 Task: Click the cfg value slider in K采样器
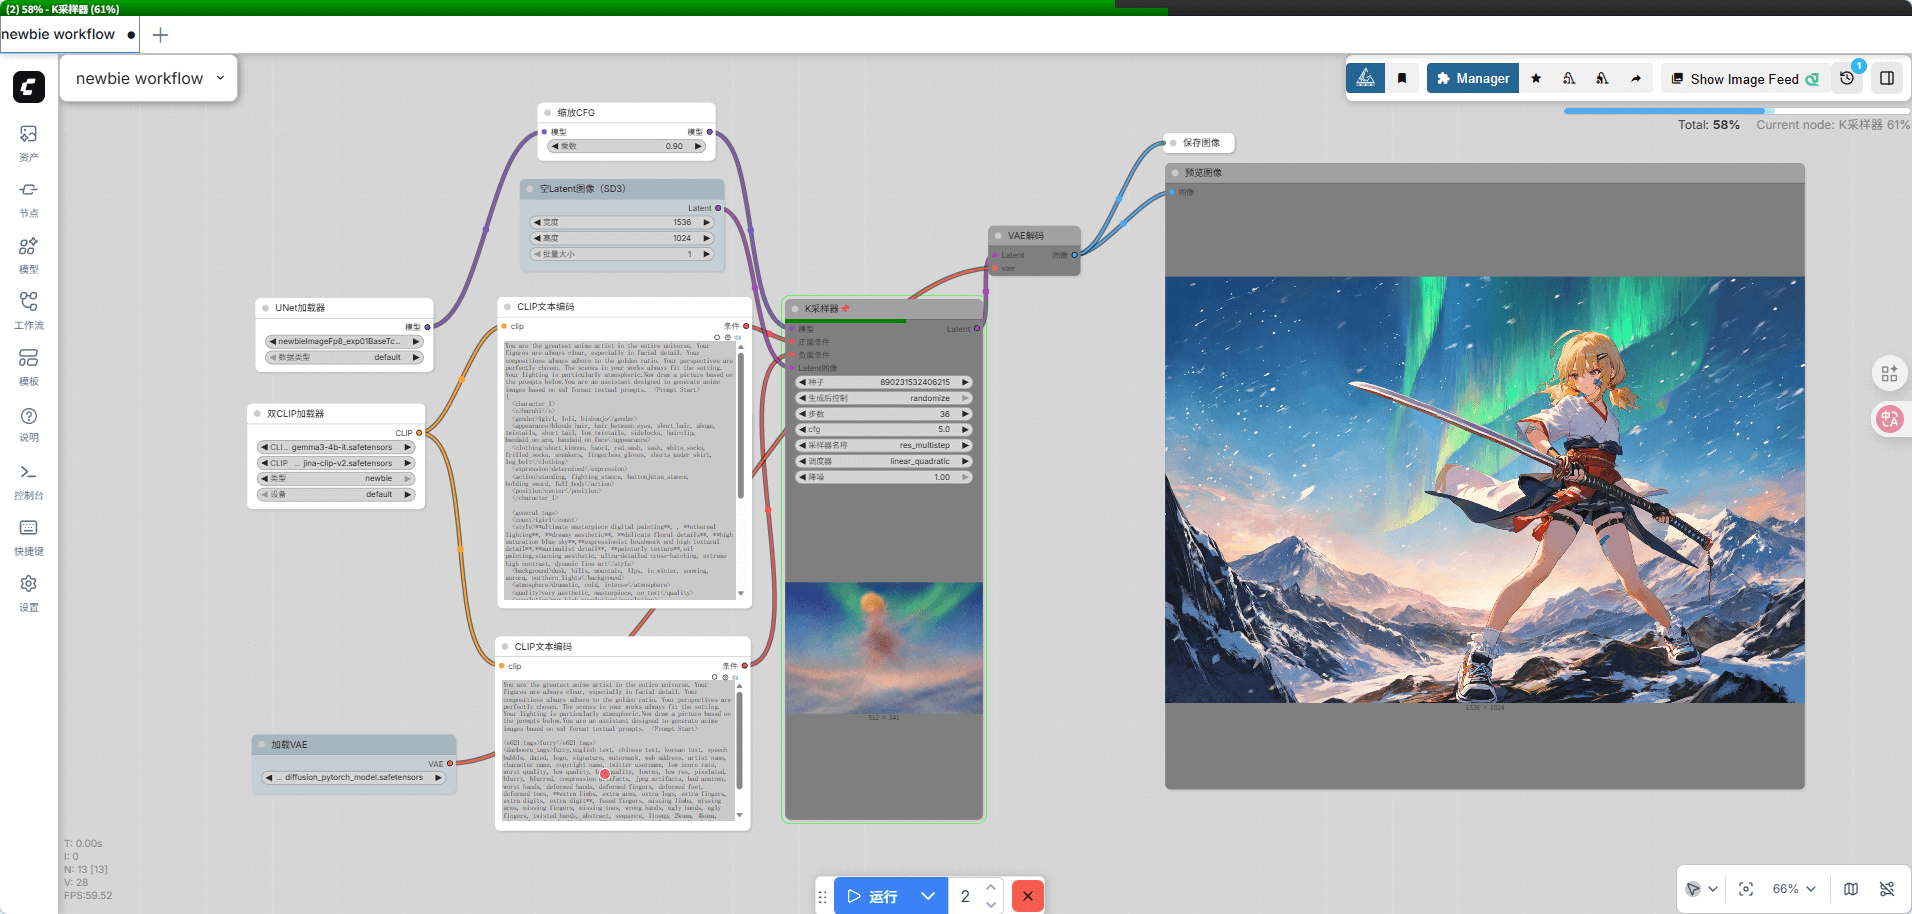pos(884,430)
